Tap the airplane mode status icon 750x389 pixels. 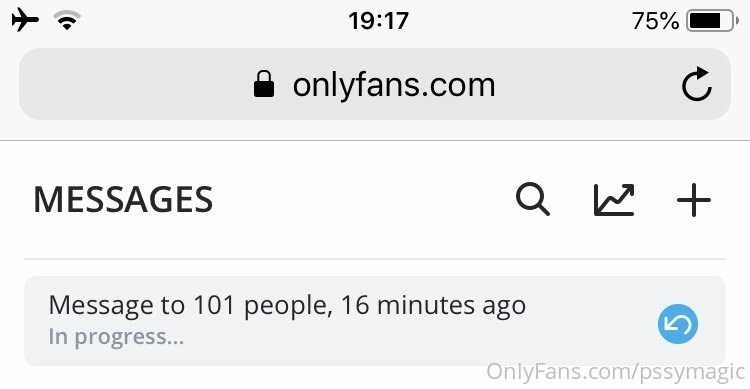coord(25,21)
